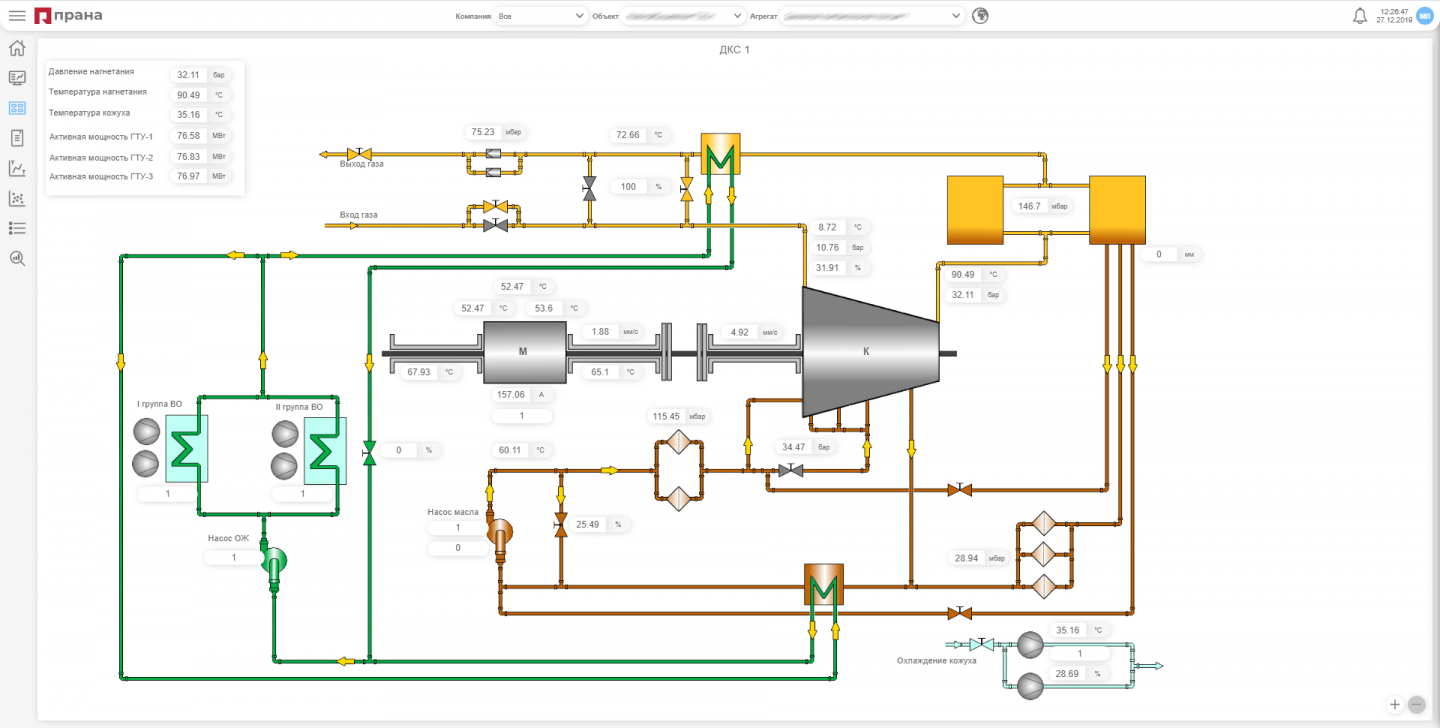Click Активная мощность ГТУ-2 value 76.83
This screenshot has width=1440, height=728.
[188, 157]
